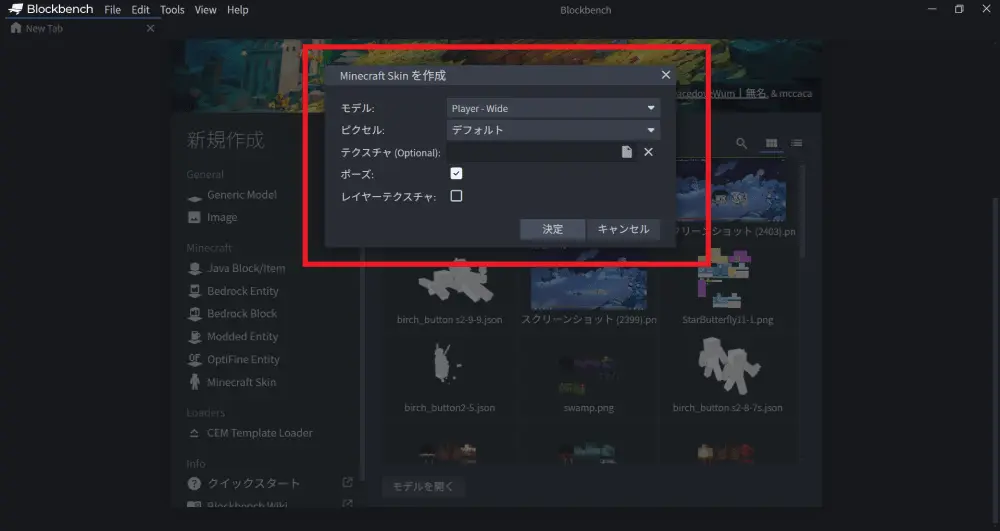Click the search icon above file list
The height and width of the screenshot is (531, 1000).
[742, 143]
